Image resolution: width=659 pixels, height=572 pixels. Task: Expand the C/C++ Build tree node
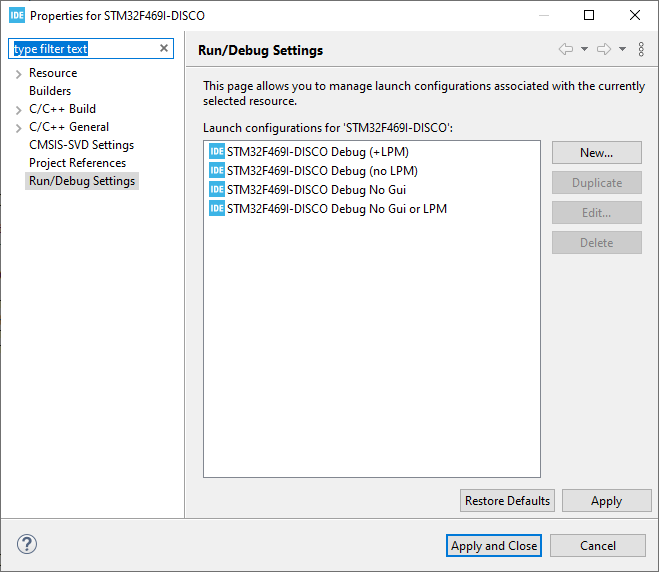coord(18,110)
